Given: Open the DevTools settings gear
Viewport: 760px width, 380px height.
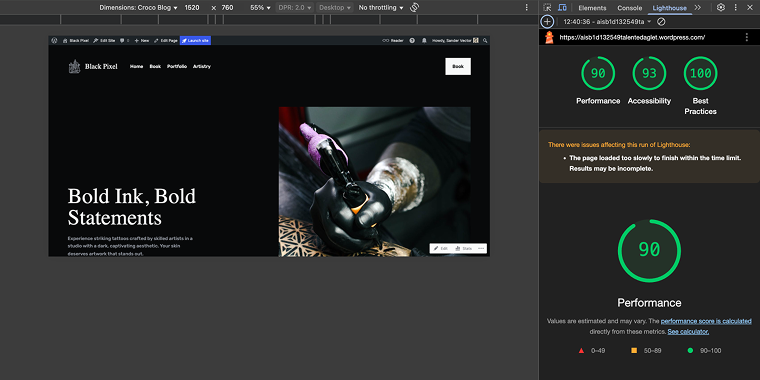Looking at the screenshot, I should point(721,7).
